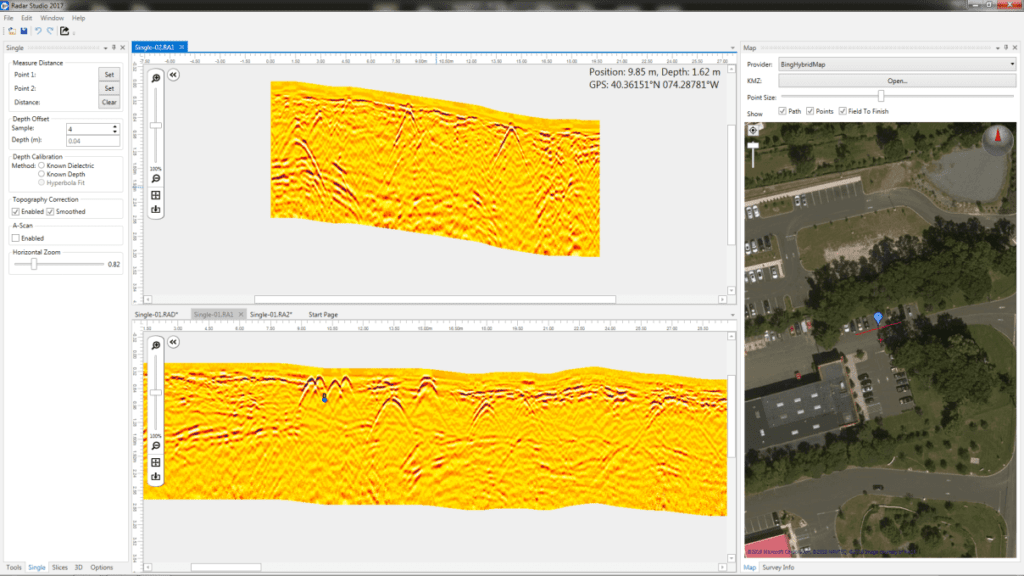Collapse the upper radargram zoom panel
Image resolution: width=1024 pixels, height=576 pixels.
pos(173,75)
